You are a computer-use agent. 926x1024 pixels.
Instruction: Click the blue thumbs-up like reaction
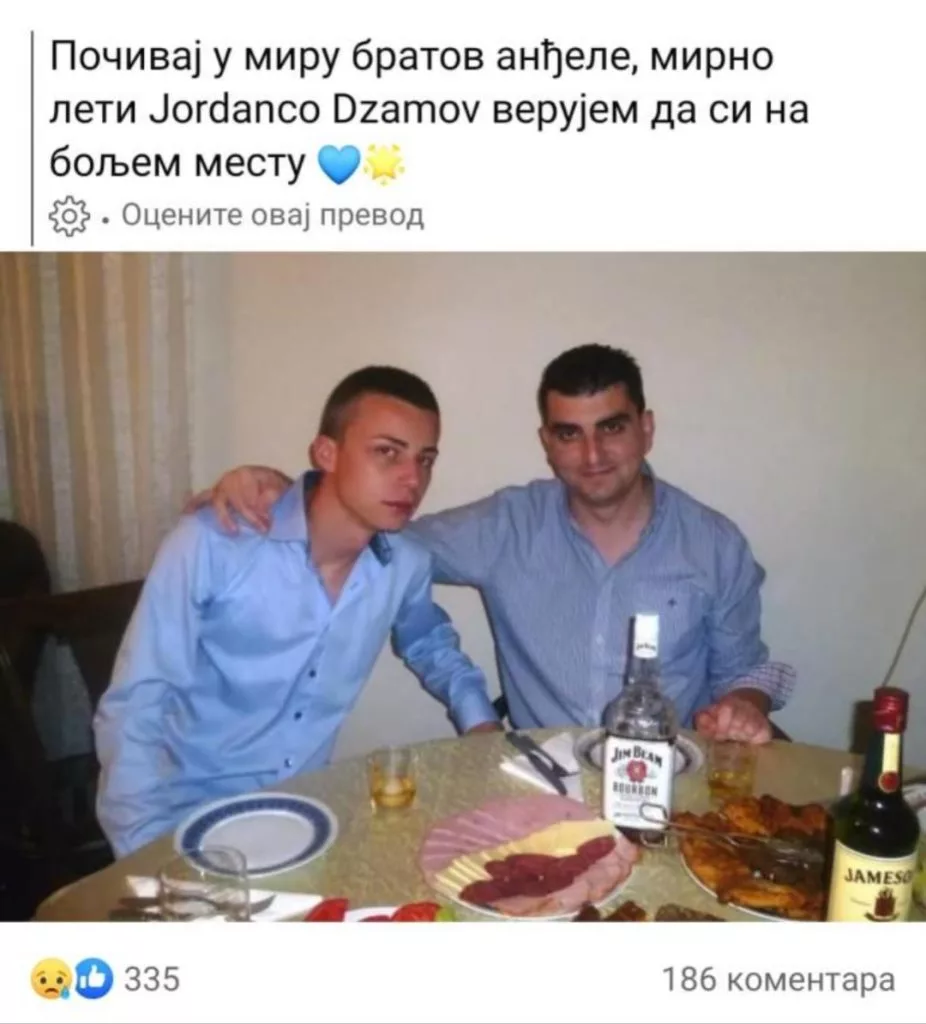tap(94, 979)
